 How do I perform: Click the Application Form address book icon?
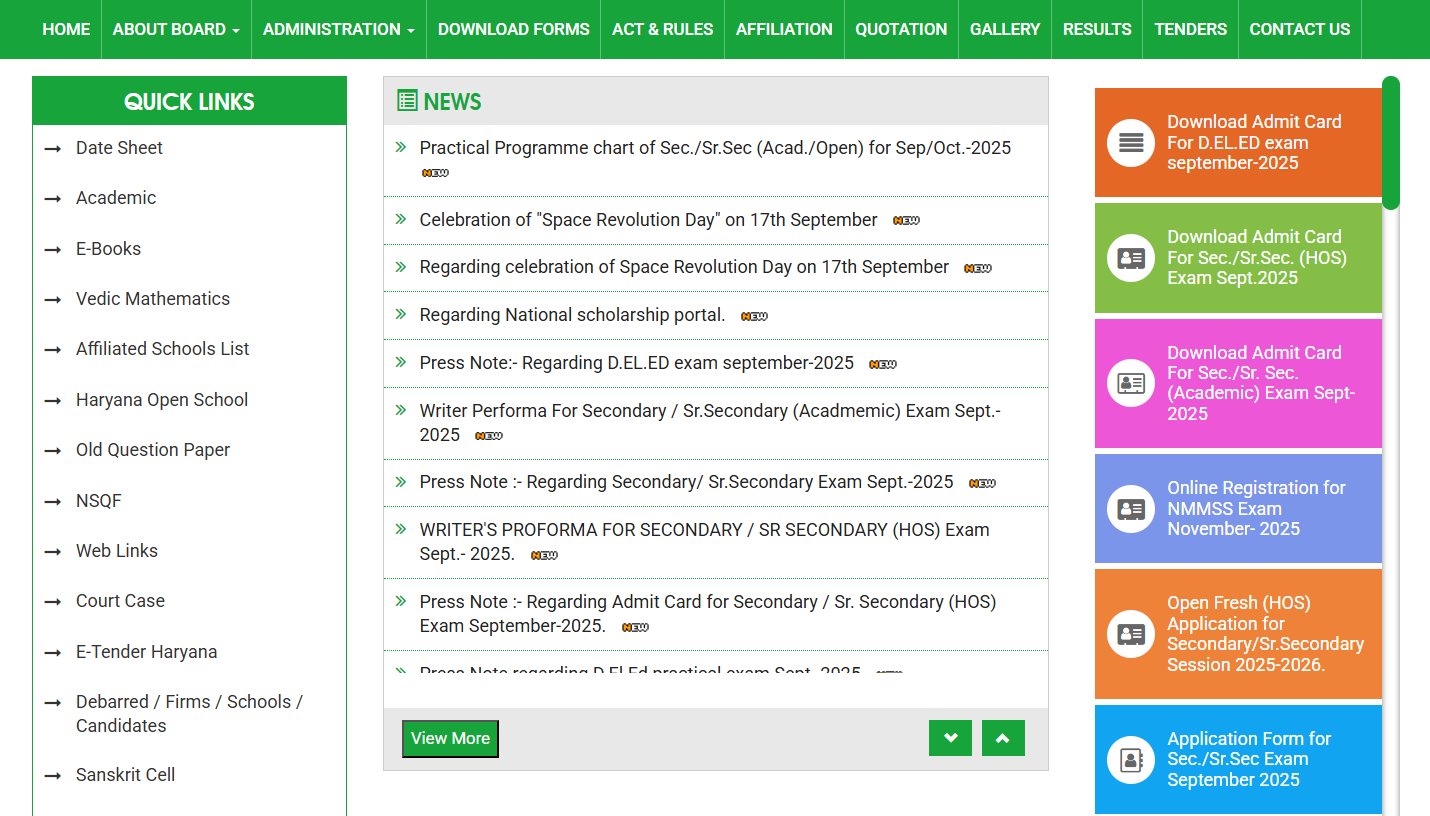point(1131,760)
